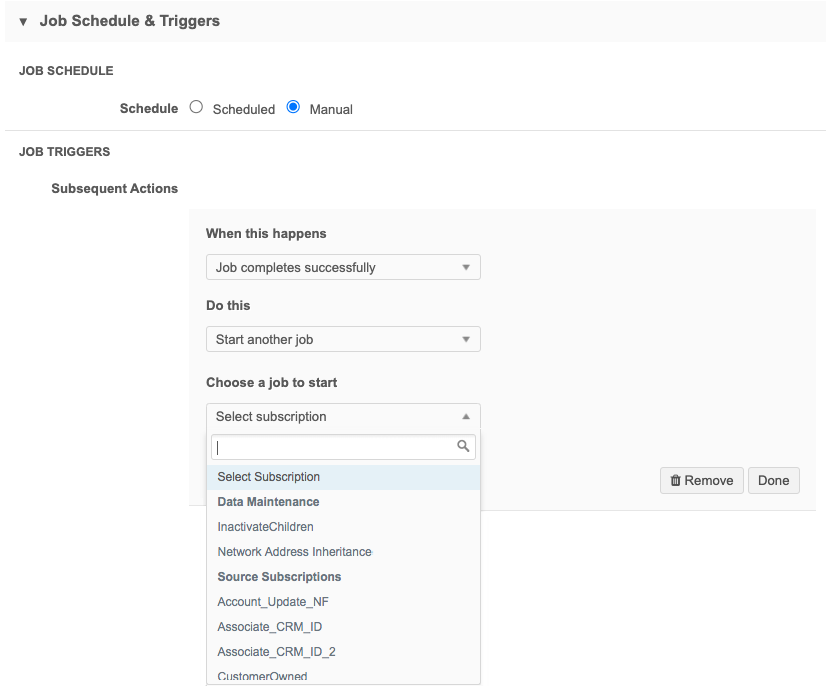
Task: Click the magnifier search icon
Action: pos(463,447)
